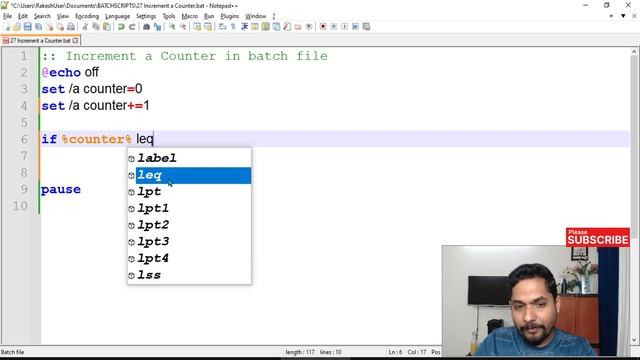Toggle the Document Map panel icon
The height and width of the screenshot is (360, 640).
[x=265, y=27]
